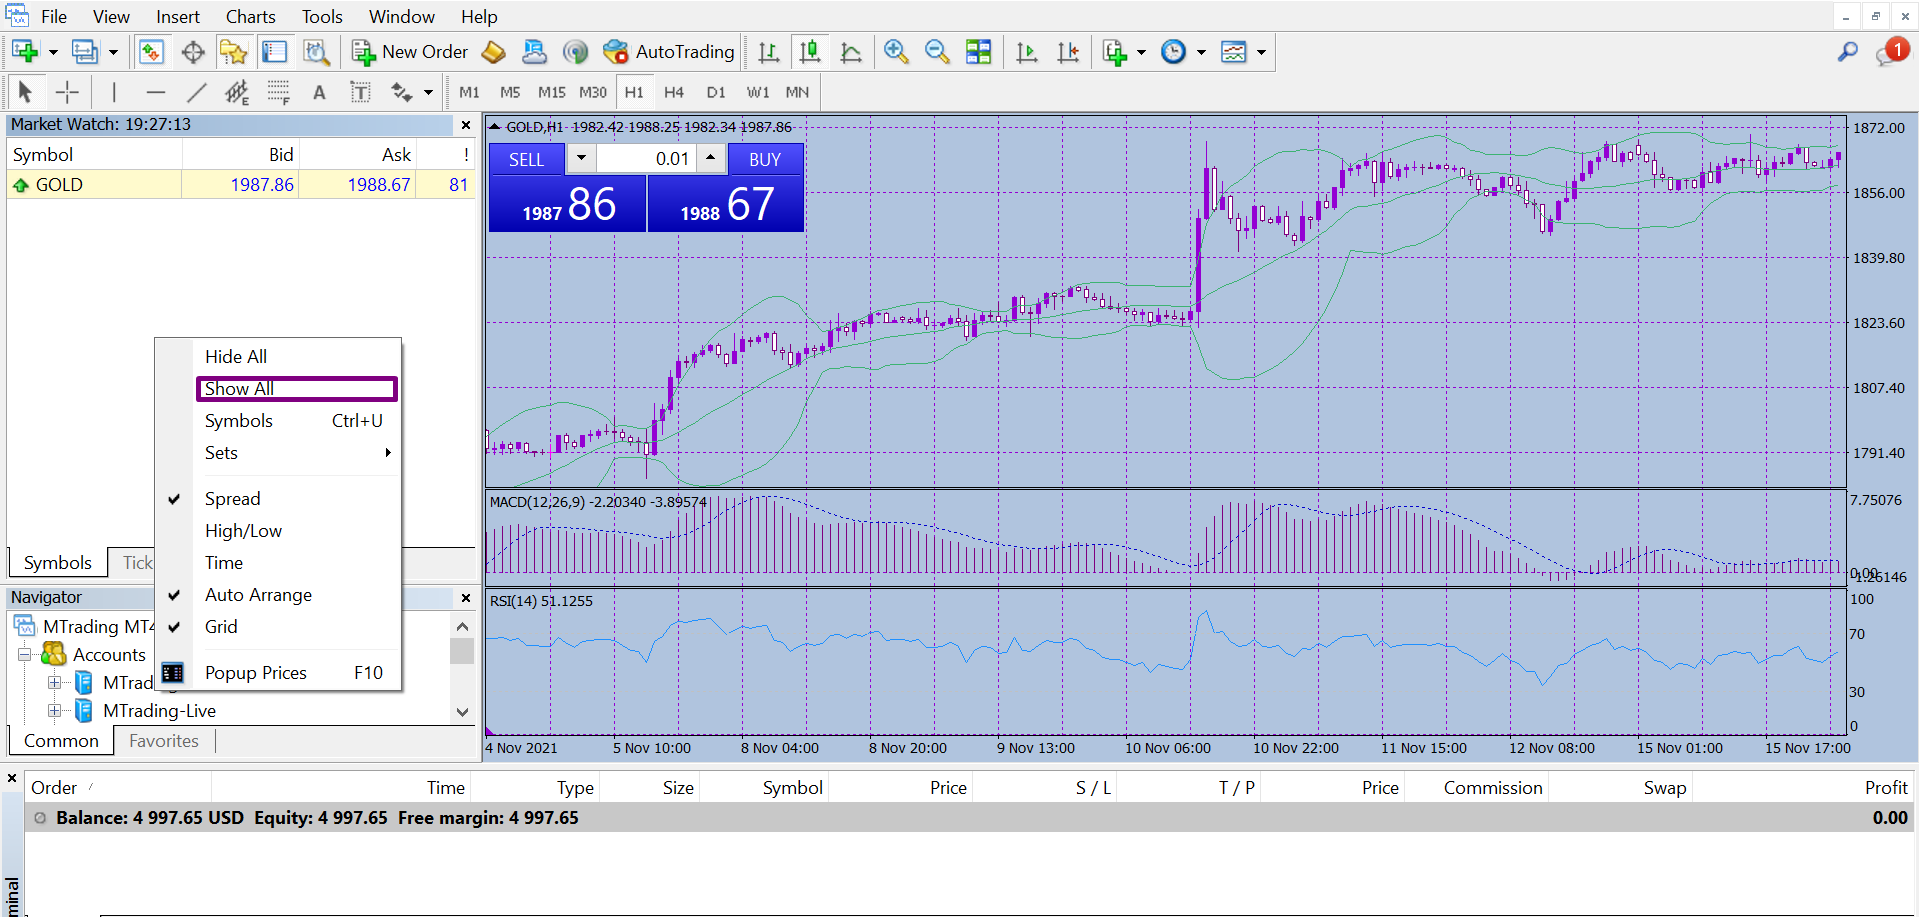The image size is (1919, 917).
Task: Toggle the chart shift icon
Action: pos(1068,52)
